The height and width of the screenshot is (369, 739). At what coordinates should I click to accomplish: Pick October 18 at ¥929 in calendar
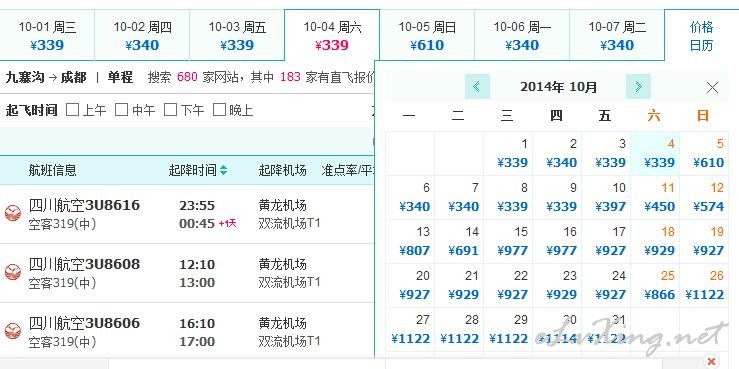(655, 241)
